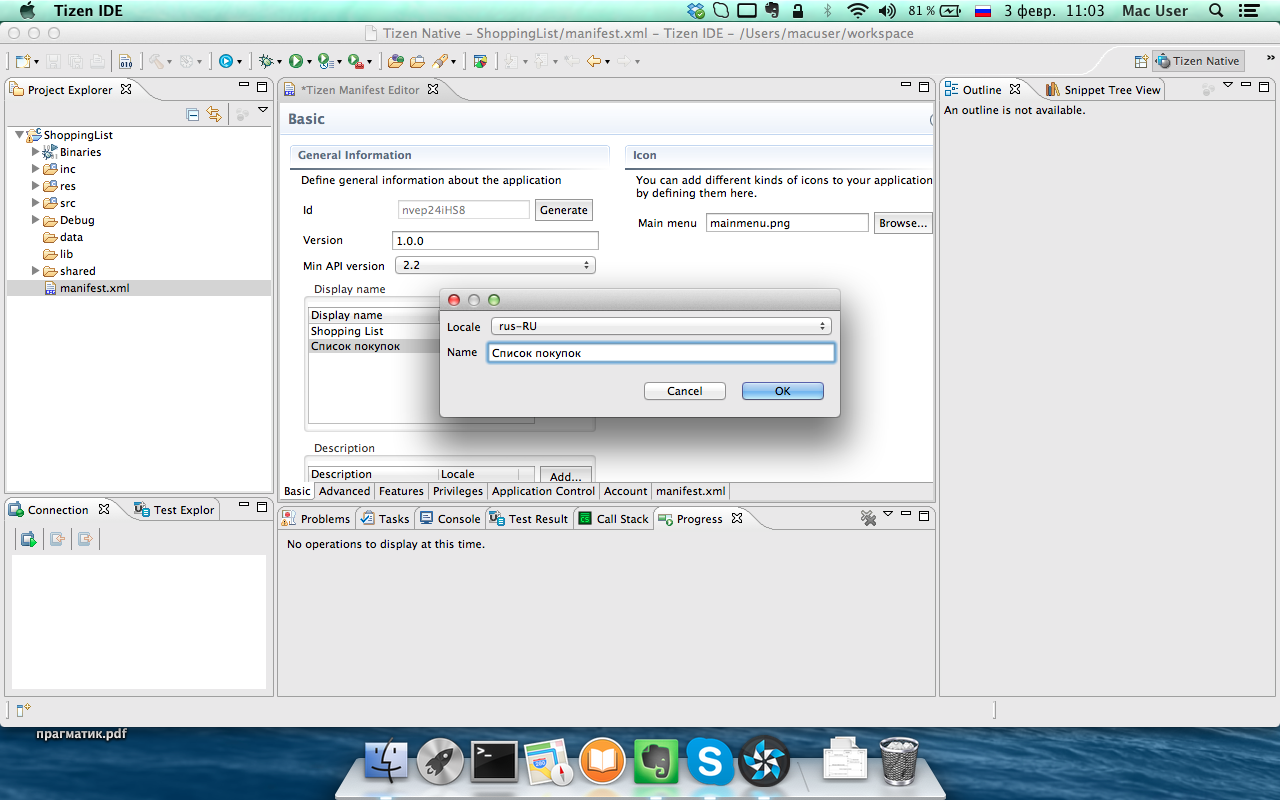Expand the inc folder node

36,169
